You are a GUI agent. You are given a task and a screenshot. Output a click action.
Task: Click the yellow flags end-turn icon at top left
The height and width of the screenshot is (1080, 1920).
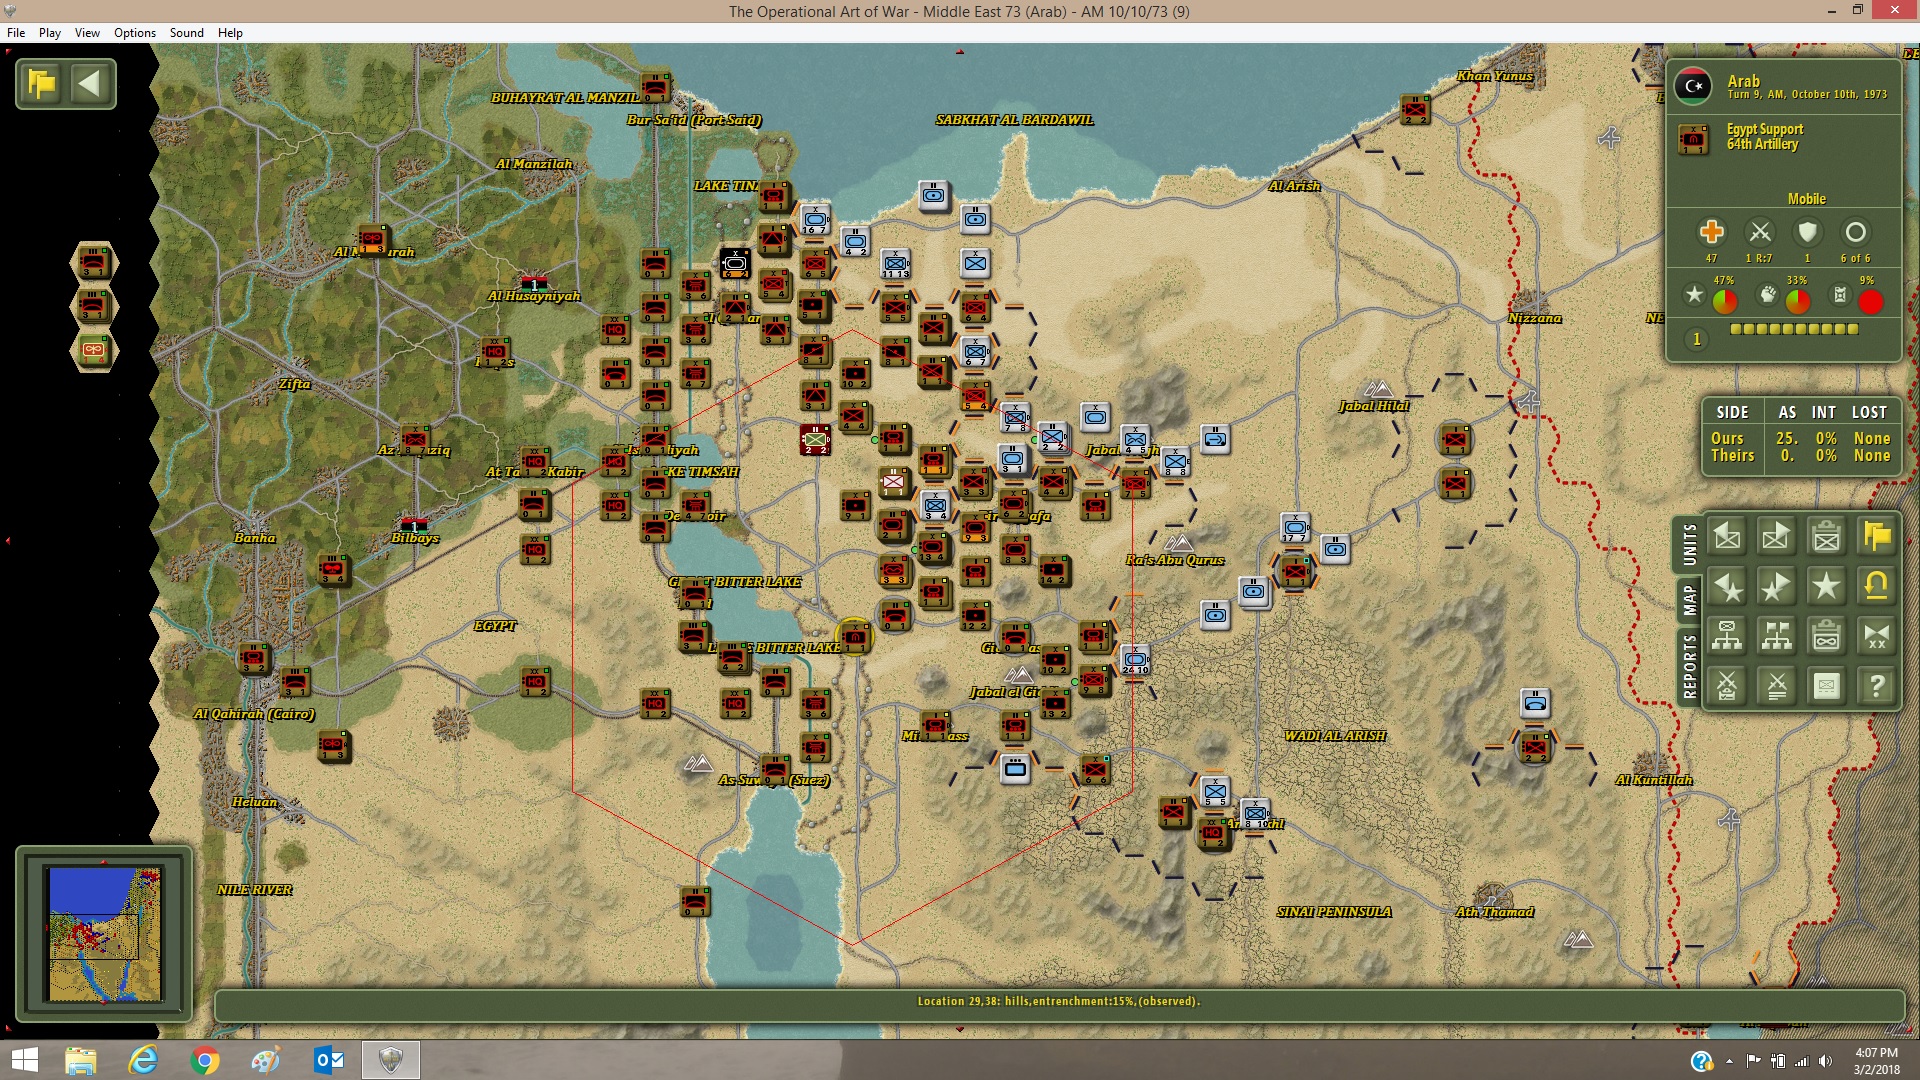(42, 84)
